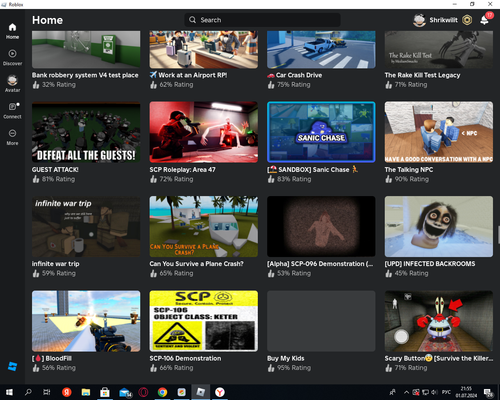Open Windows taskbar search
The width and height of the screenshot is (500, 400).
pyautogui.click(x=28, y=392)
